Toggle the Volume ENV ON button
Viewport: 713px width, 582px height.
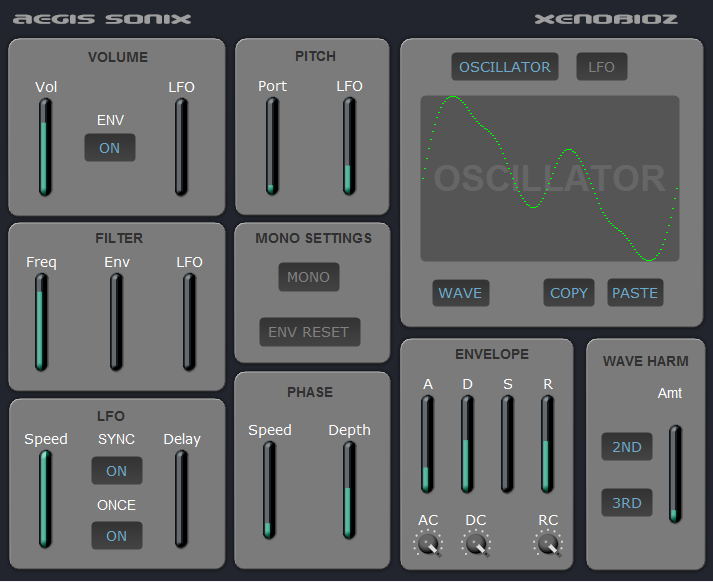110,148
